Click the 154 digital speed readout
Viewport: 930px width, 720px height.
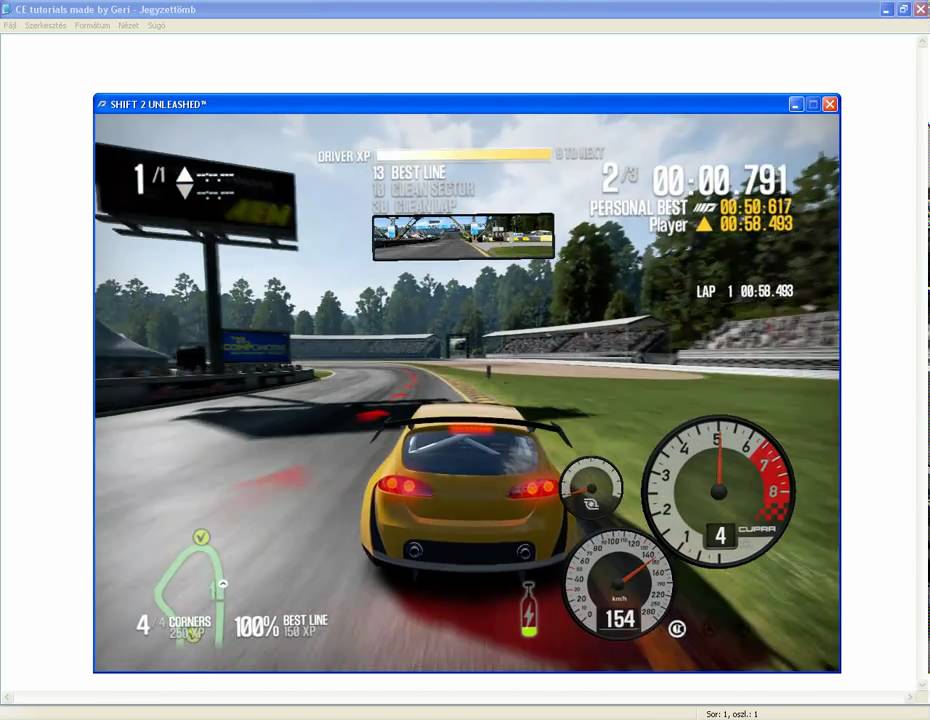[620, 619]
